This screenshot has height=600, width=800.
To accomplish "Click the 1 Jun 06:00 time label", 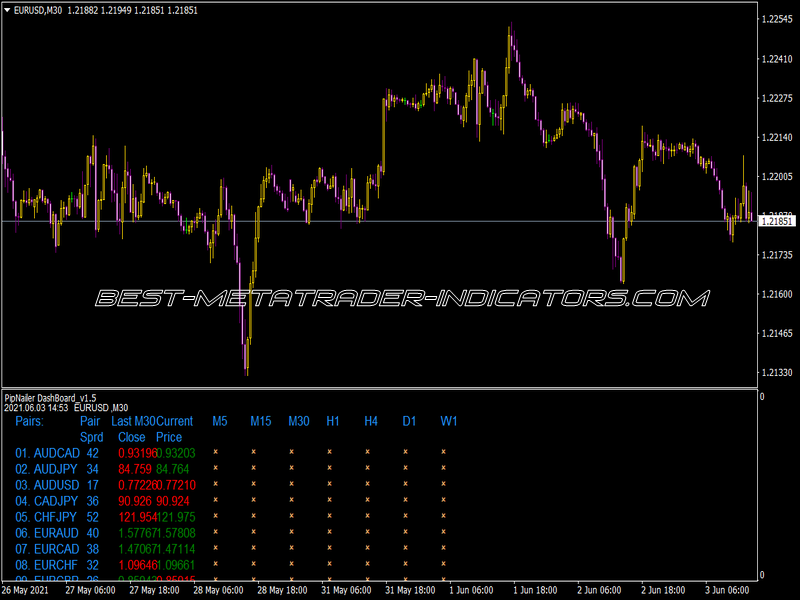I will pos(471,590).
